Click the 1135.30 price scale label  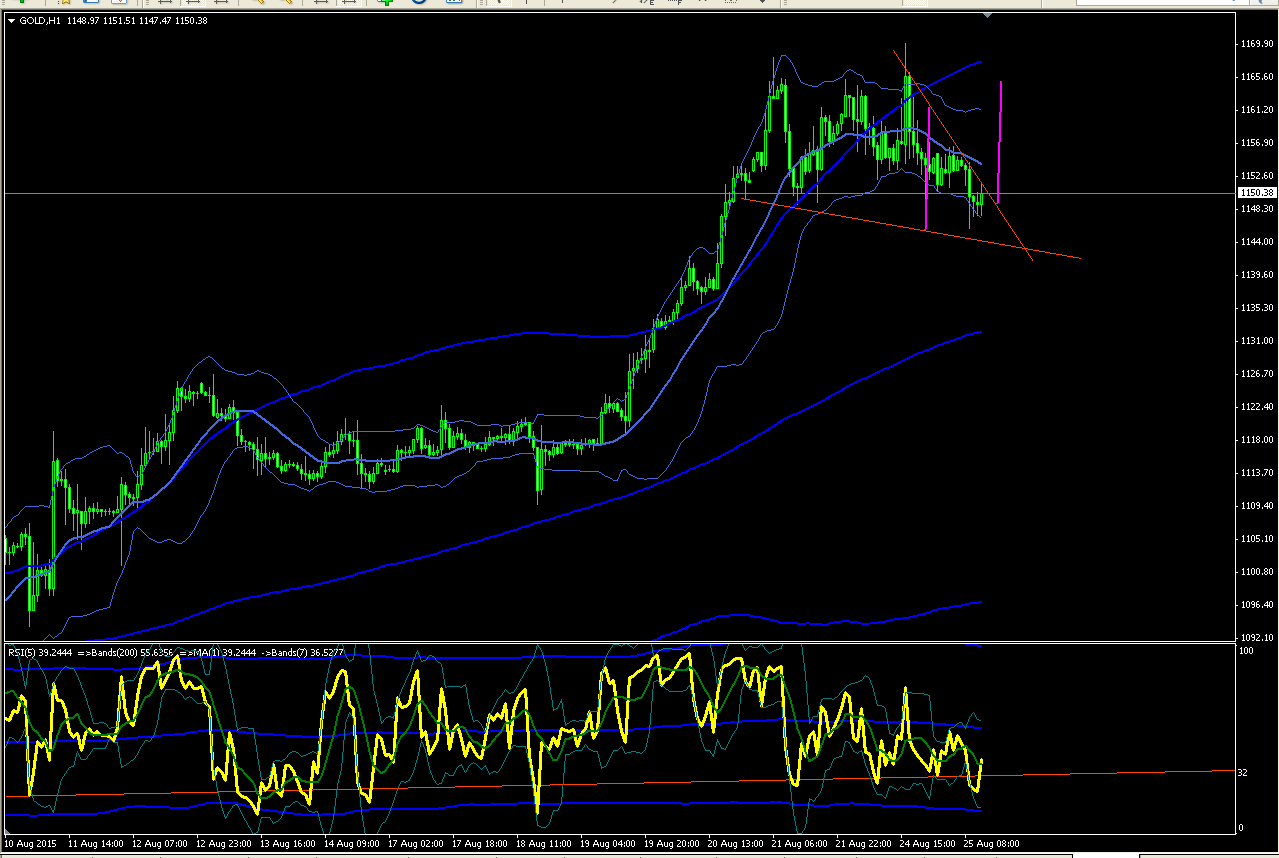1256,308
